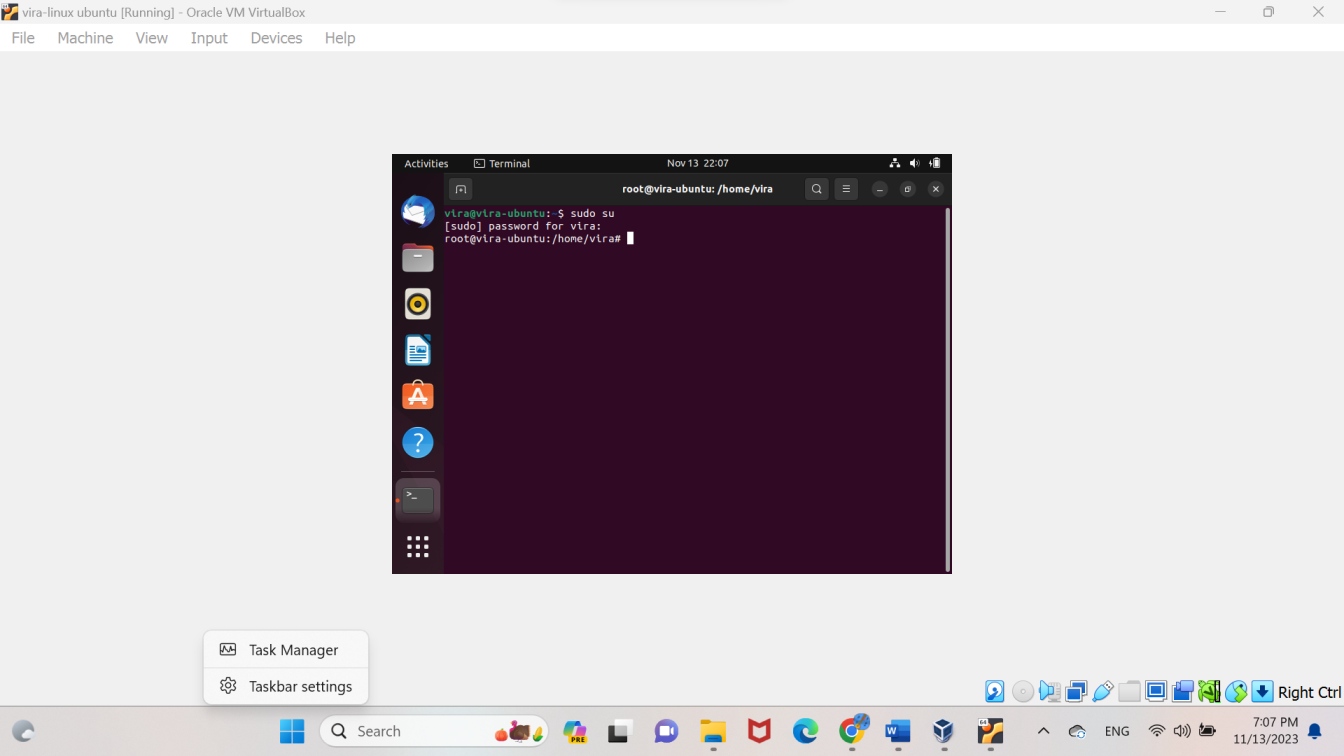Open the View menu
The width and height of the screenshot is (1344, 756).
(152, 38)
